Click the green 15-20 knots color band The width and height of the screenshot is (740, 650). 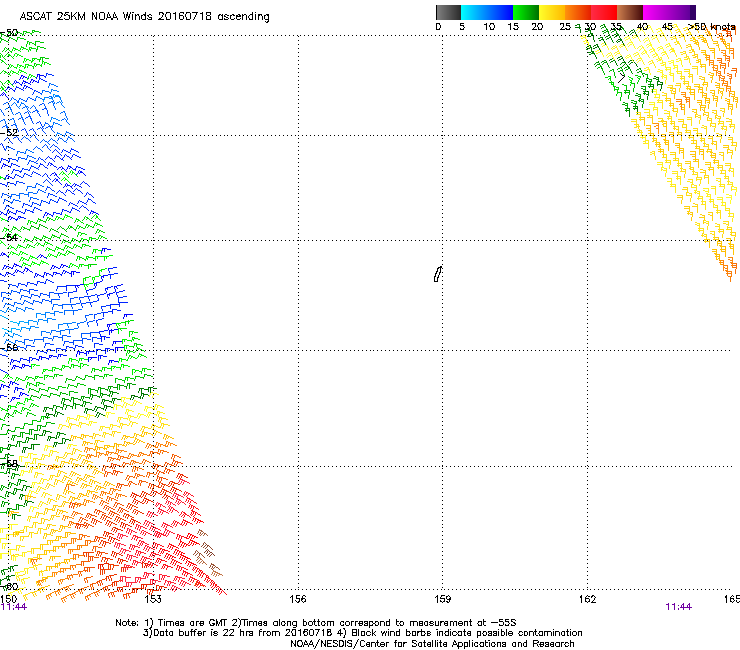click(x=526, y=12)
